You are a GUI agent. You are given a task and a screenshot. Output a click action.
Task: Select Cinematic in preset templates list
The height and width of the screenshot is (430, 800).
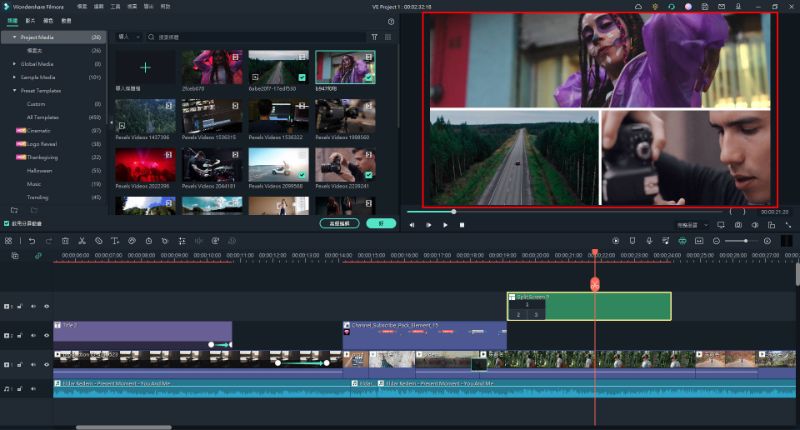(39, 131)
